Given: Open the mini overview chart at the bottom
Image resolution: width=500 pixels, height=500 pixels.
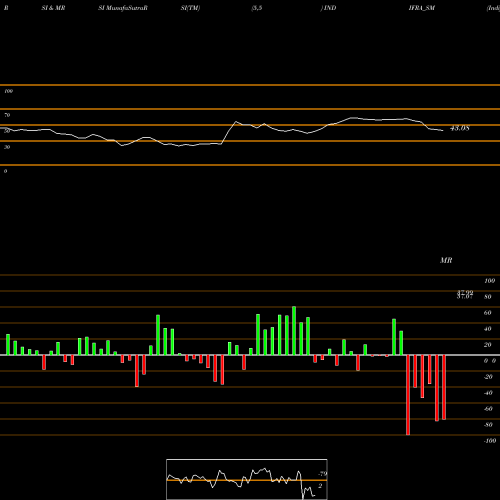Looking at the screenshot, I should (x=247, y=479).
